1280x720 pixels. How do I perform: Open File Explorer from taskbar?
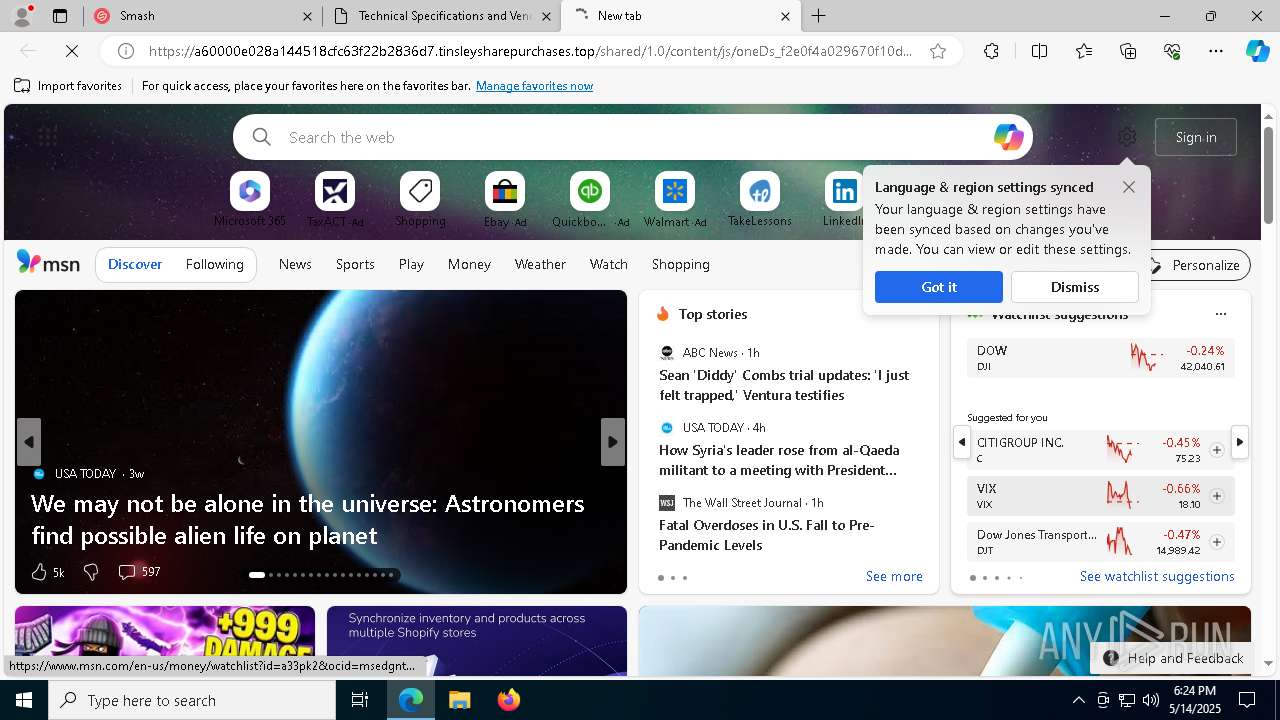click(459, 700)
